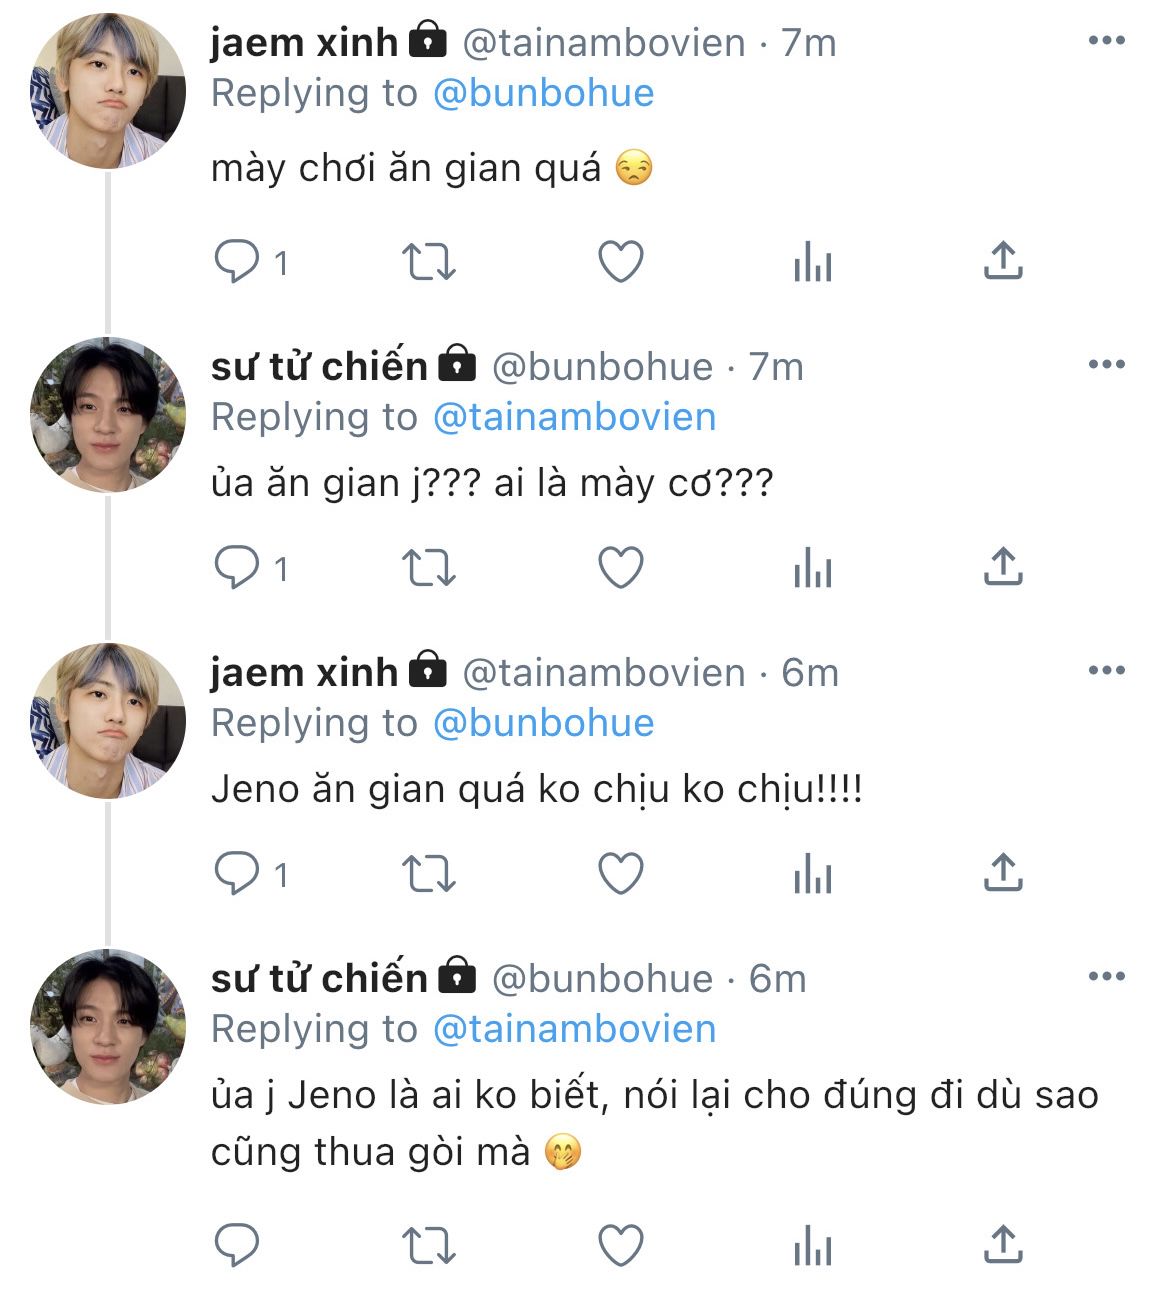Like the 'Jeno ăn gian quá' tweet
The image size is (1170, 1294).
coord(620,875)
